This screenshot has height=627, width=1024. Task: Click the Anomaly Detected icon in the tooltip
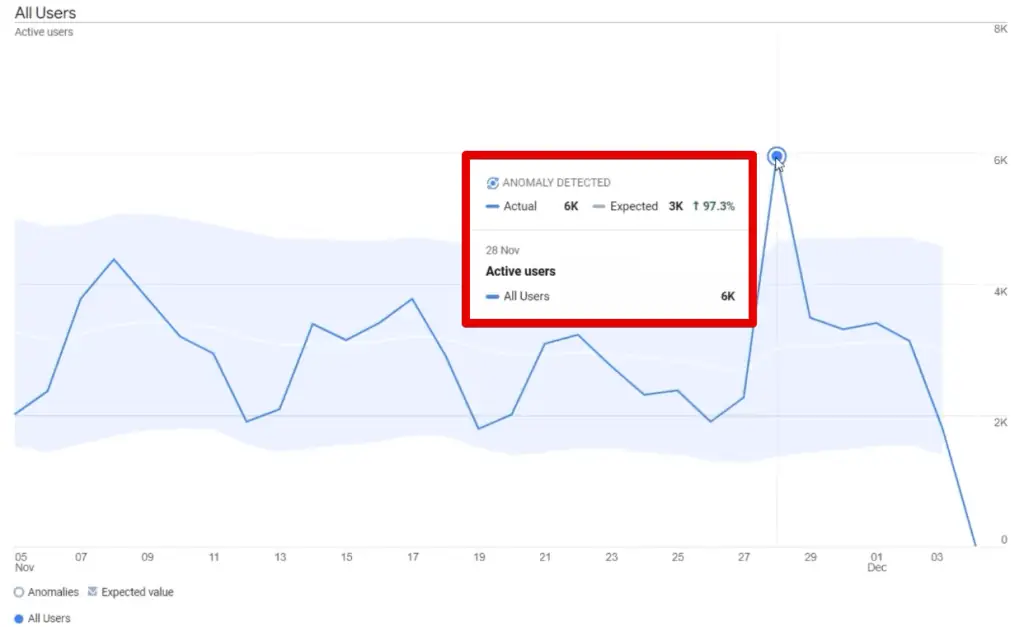point(492,183)
